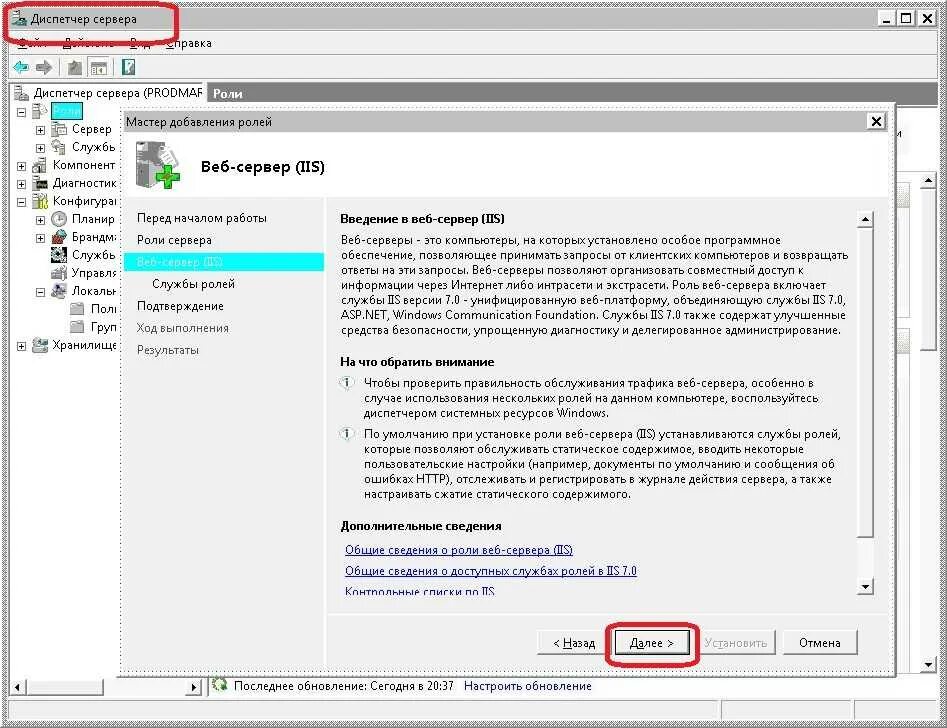Click the Назад button
This screenshot has height=728, width=947.
coord(574,643)
